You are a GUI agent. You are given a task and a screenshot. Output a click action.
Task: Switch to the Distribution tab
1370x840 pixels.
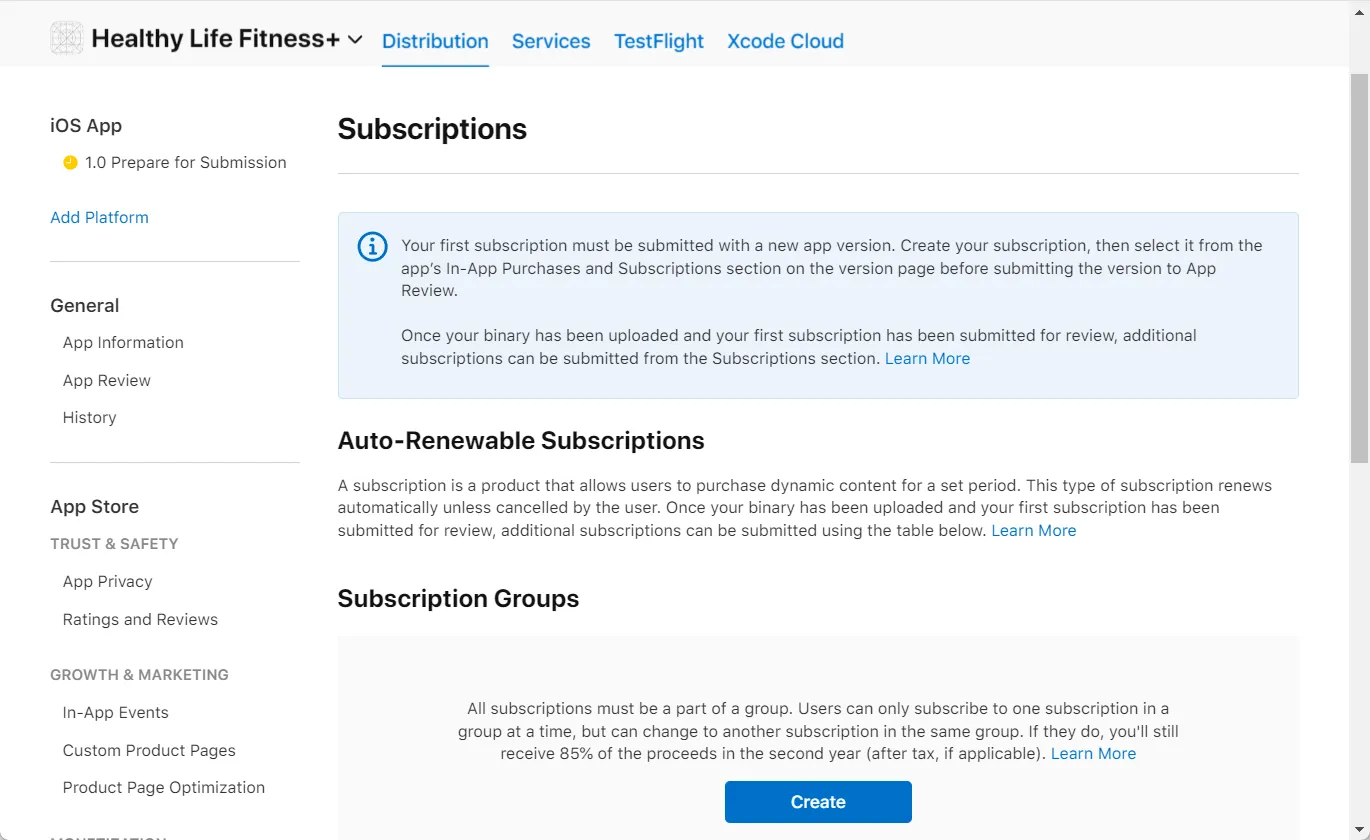pos(435,41)
